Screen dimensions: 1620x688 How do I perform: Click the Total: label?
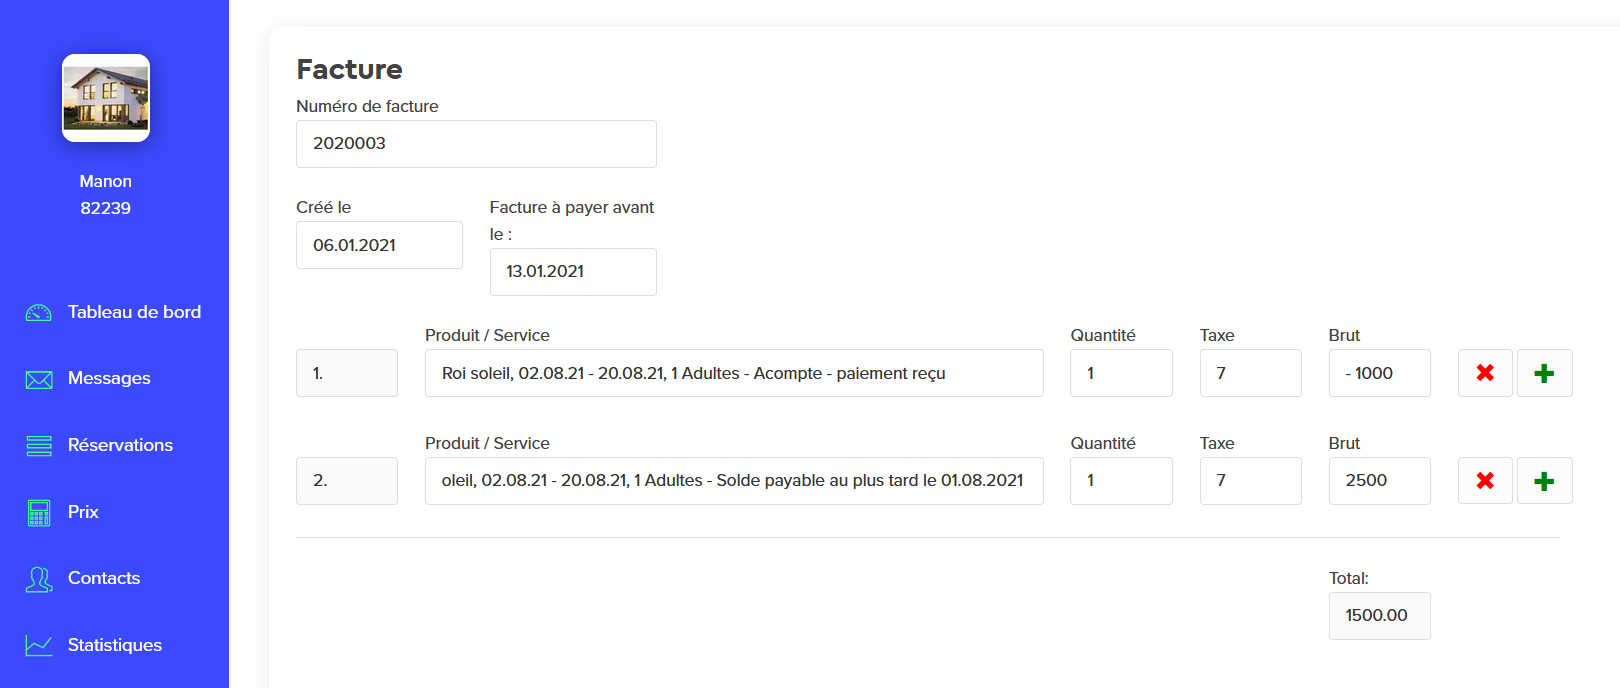(x=1349, y=578)
